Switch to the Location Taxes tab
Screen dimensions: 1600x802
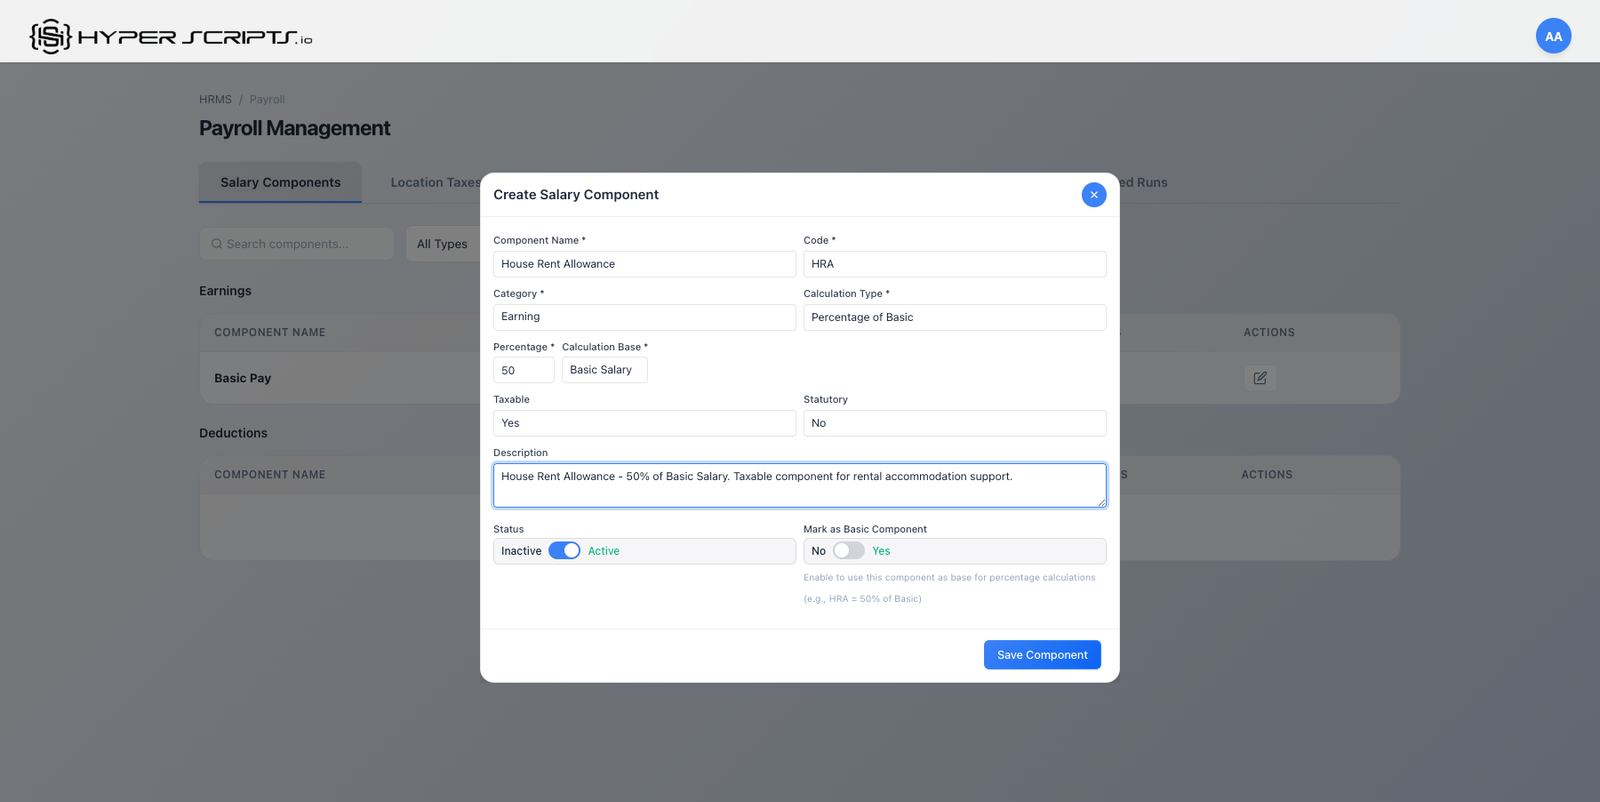pos(435,183)
